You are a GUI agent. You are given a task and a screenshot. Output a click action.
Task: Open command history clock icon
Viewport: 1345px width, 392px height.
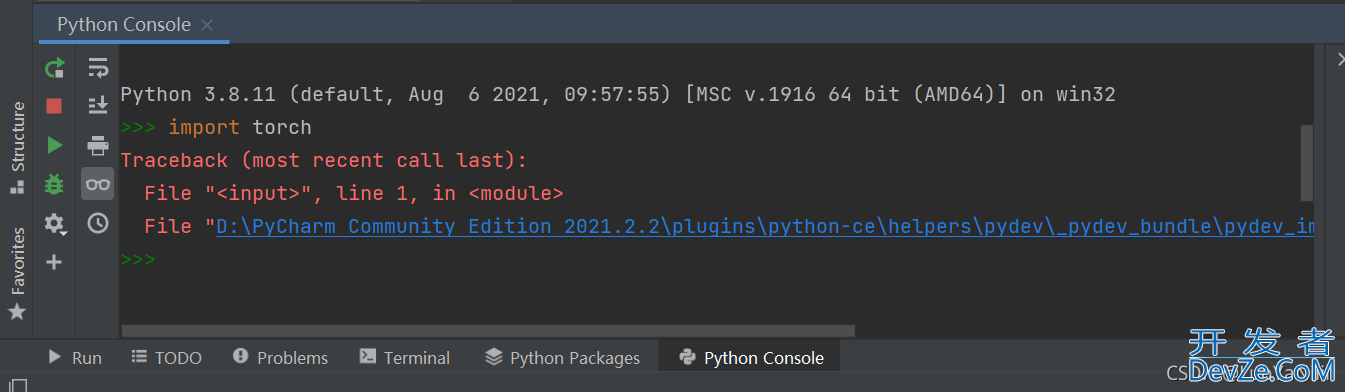click(98, 223)
